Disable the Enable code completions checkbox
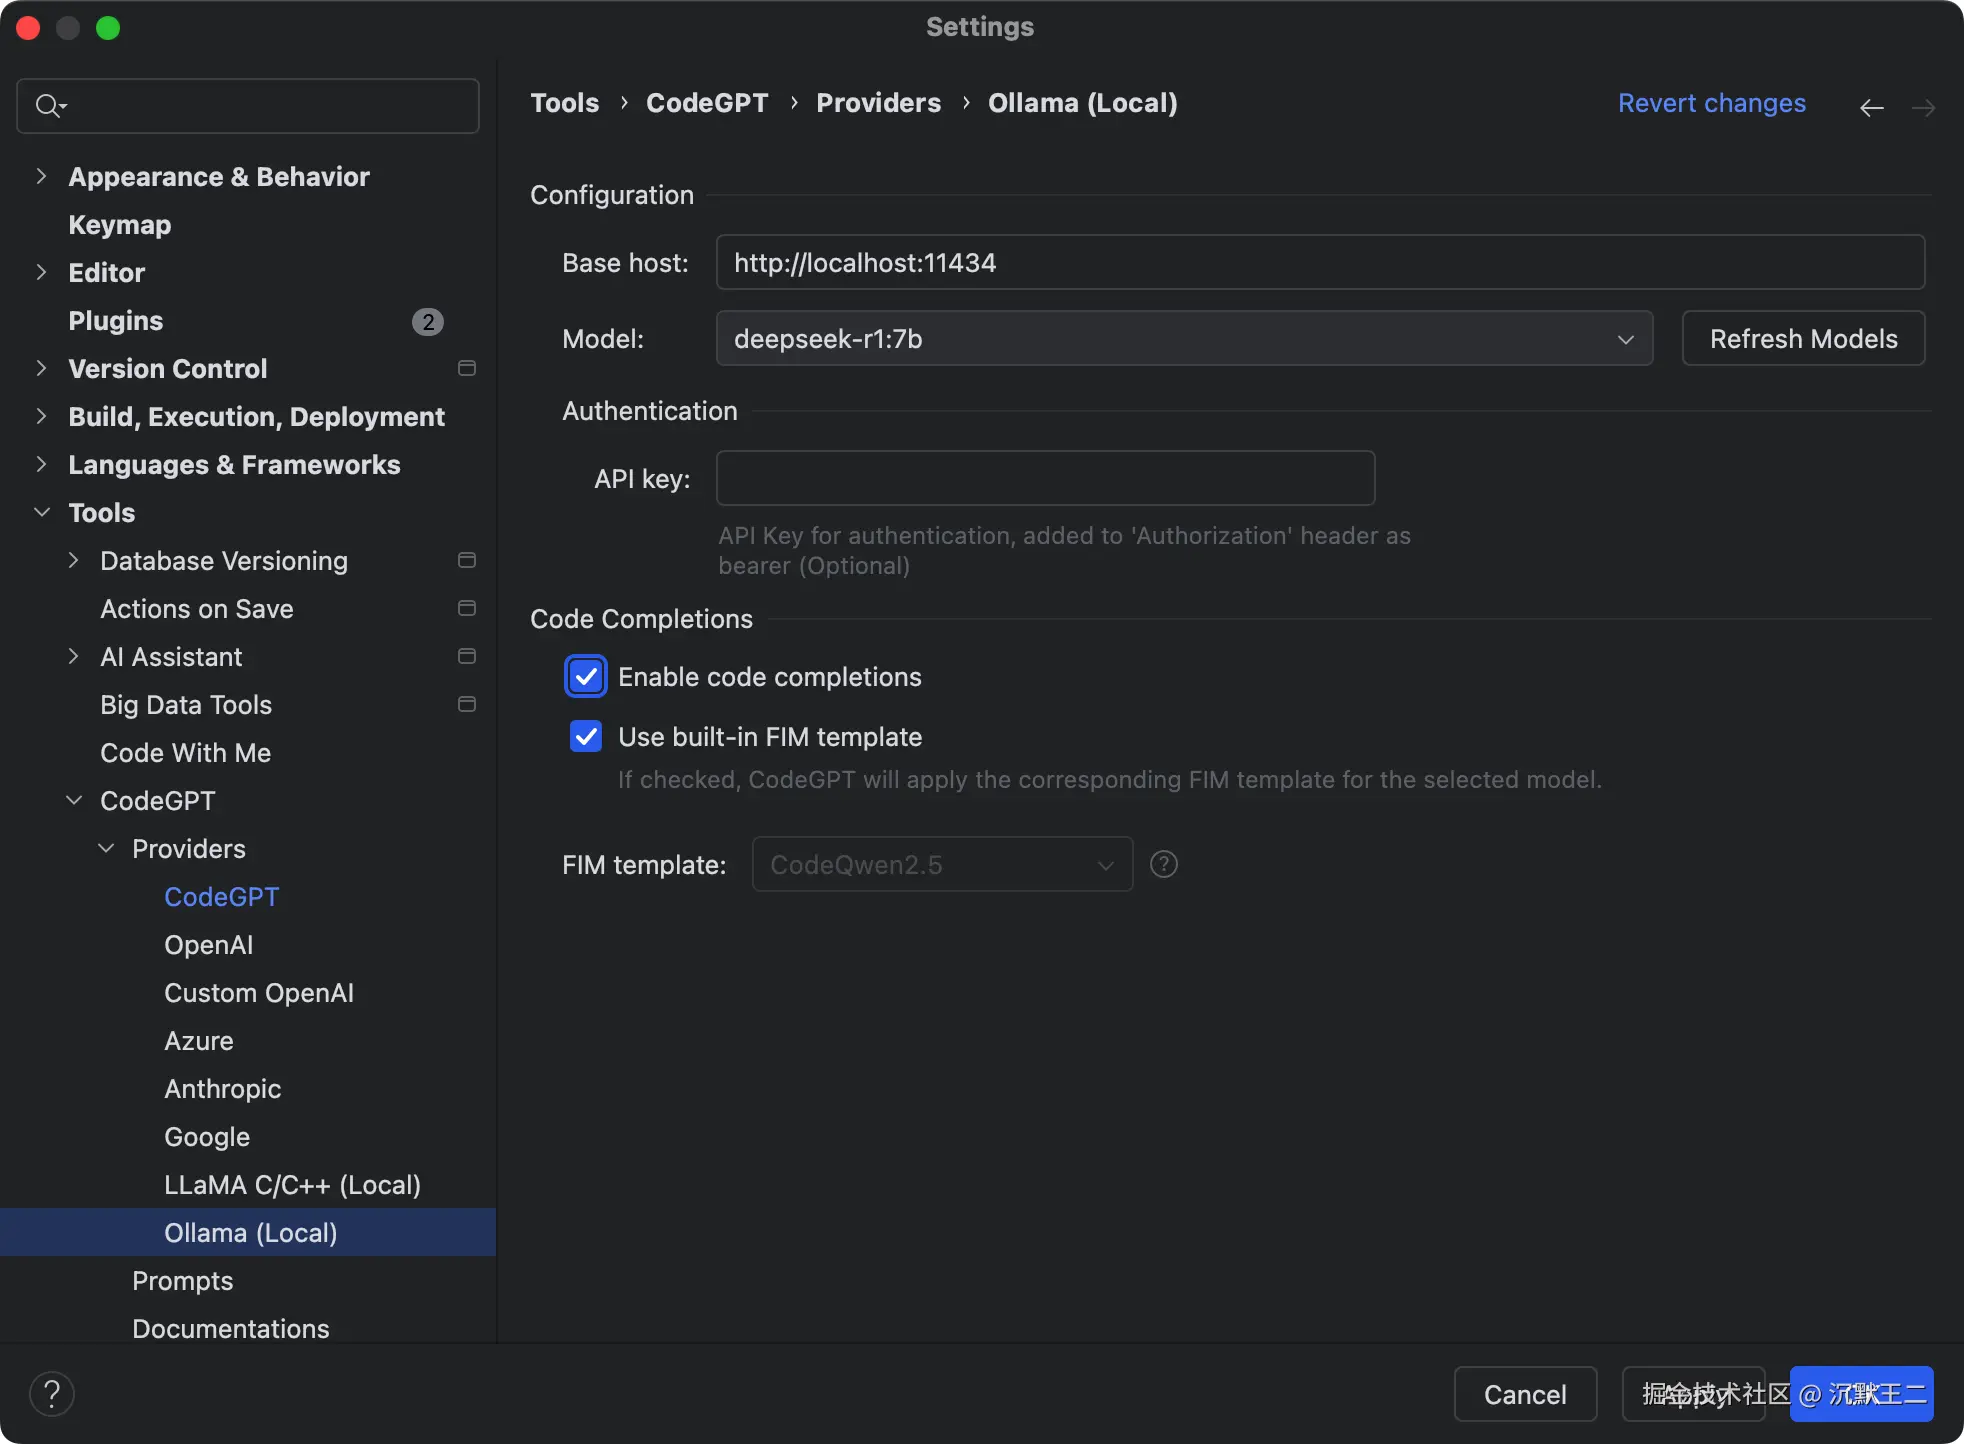1964x1444 pixels. 586,677
